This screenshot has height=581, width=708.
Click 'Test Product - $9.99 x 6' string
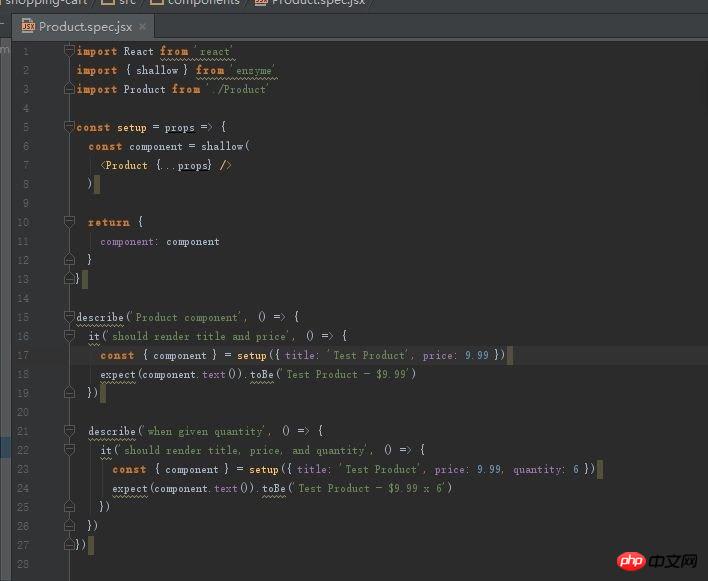[x=370, y=488]
